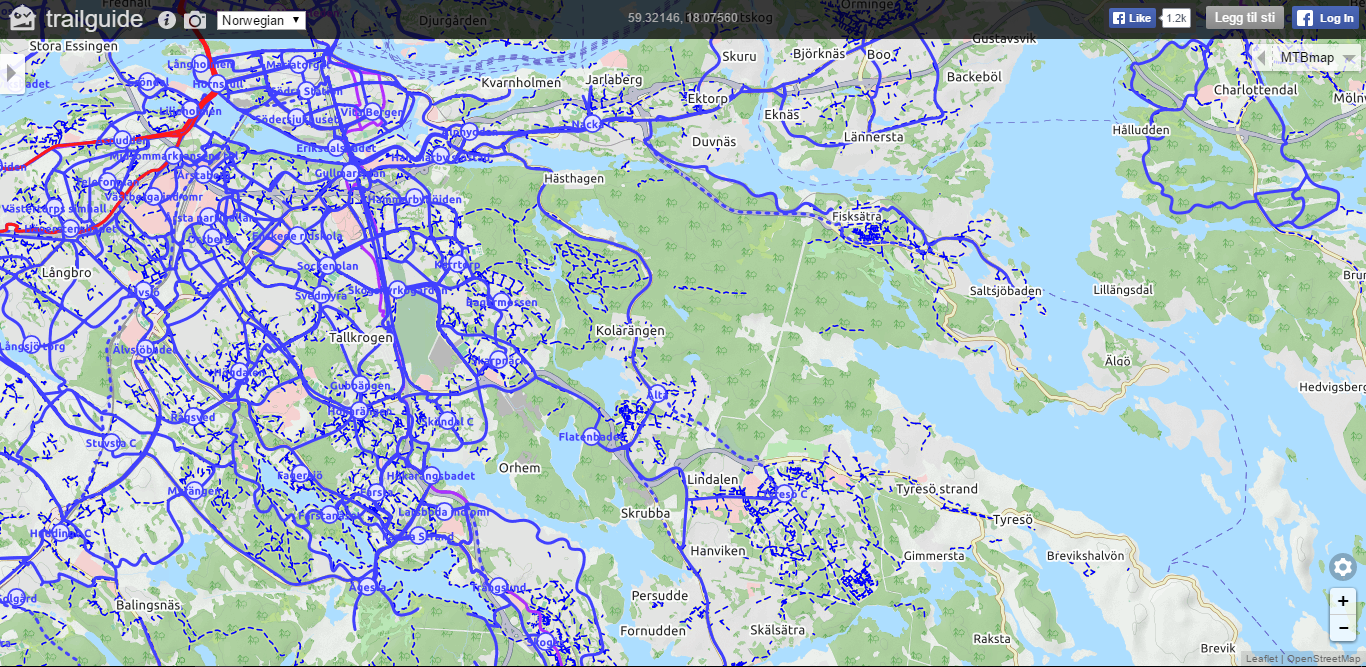This screenshot has height=667, width=1366.
Task: Click the trailguide title text
Action: [x=94, y=19]
